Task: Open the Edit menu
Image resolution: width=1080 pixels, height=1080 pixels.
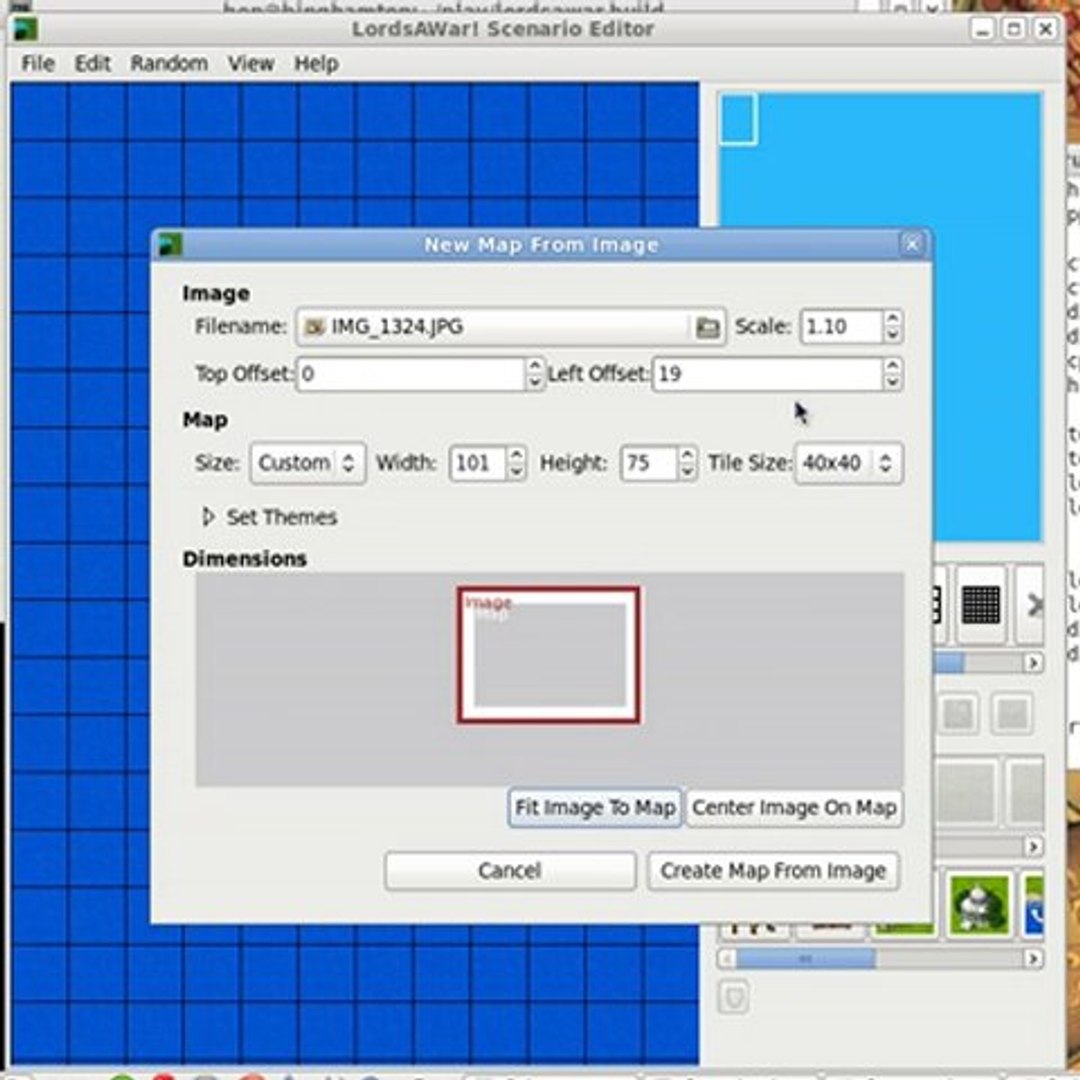Action: click(92, 63)
